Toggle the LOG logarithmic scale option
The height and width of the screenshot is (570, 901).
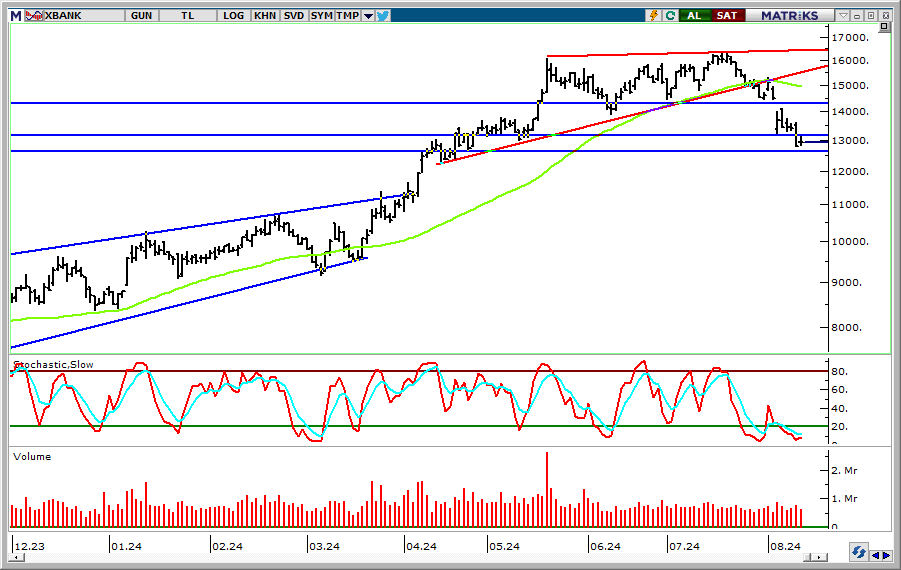pos(234,15)
